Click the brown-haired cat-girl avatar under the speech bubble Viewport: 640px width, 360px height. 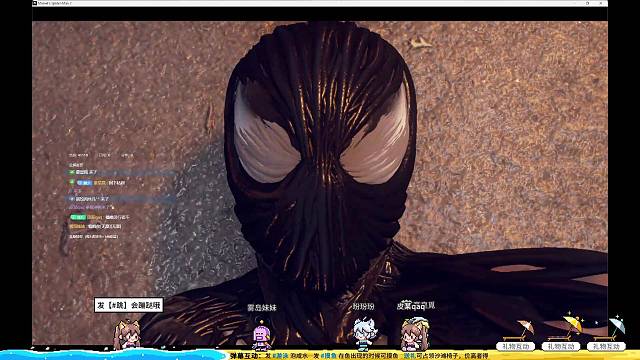[x=127, y=335]
